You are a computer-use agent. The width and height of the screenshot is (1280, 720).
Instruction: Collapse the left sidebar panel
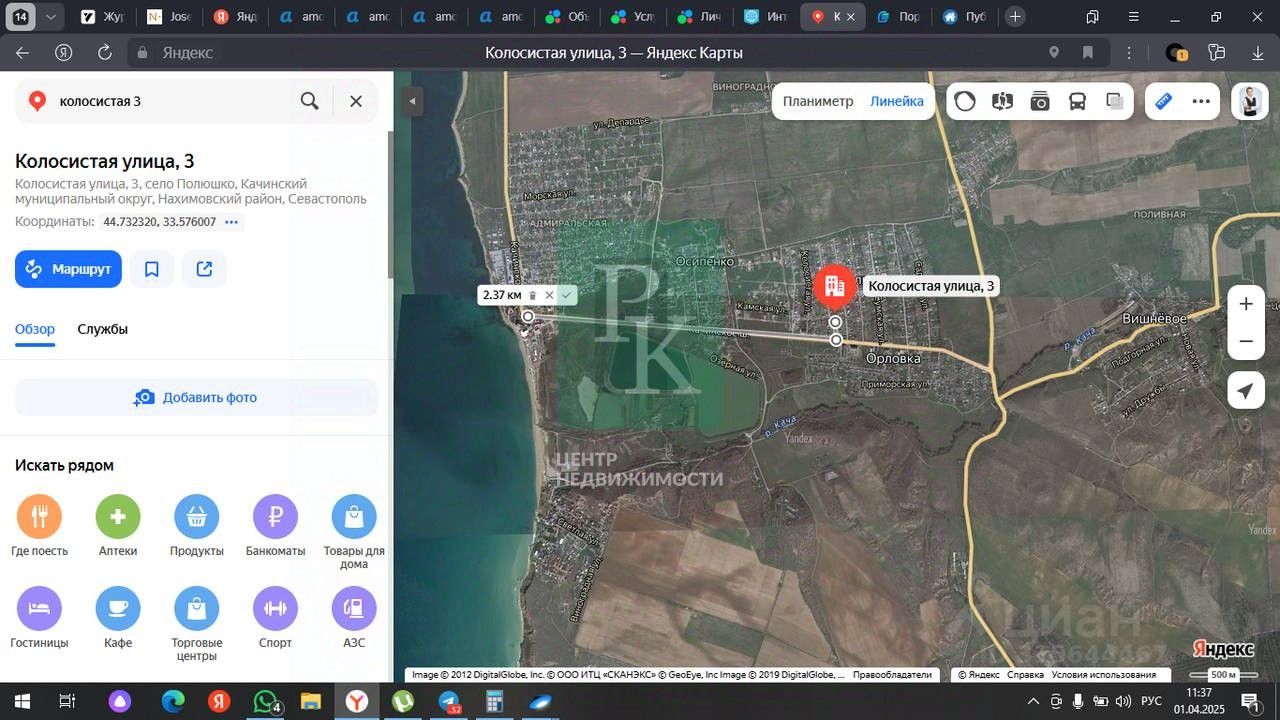(412, 101)
